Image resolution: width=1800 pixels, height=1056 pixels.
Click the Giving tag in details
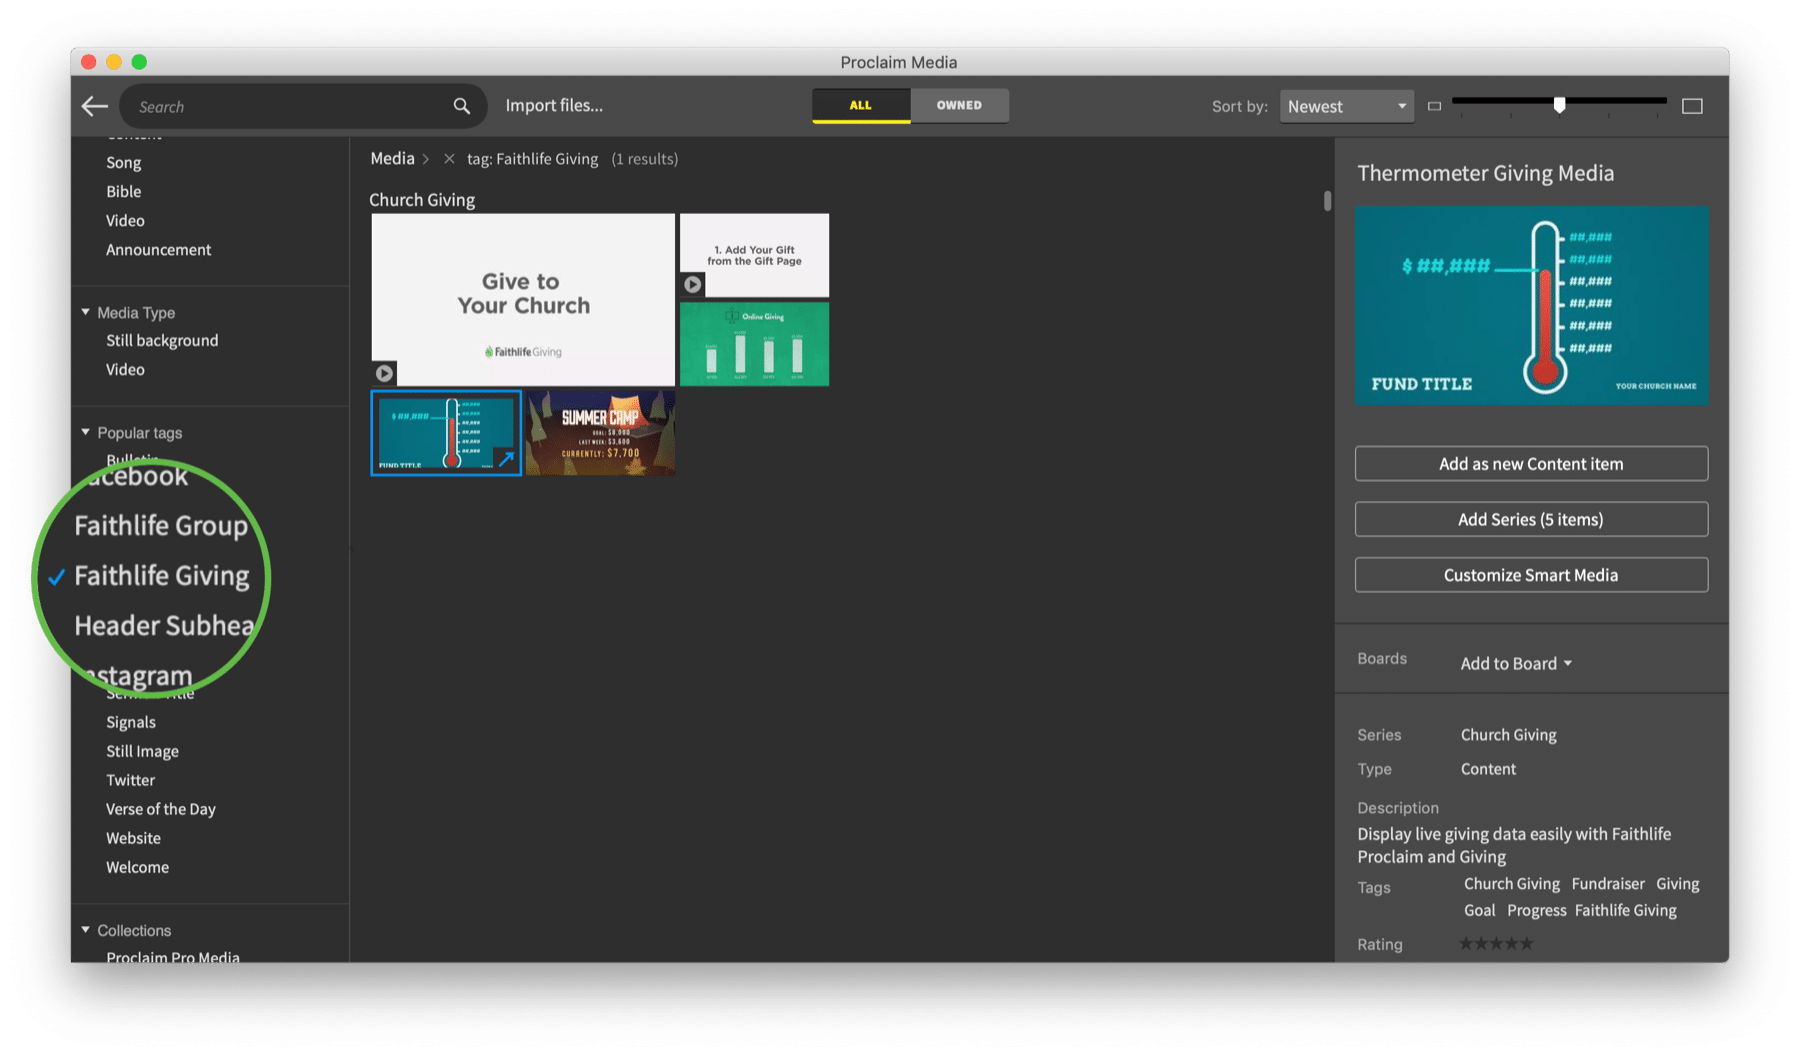(x=1678, y=884)
